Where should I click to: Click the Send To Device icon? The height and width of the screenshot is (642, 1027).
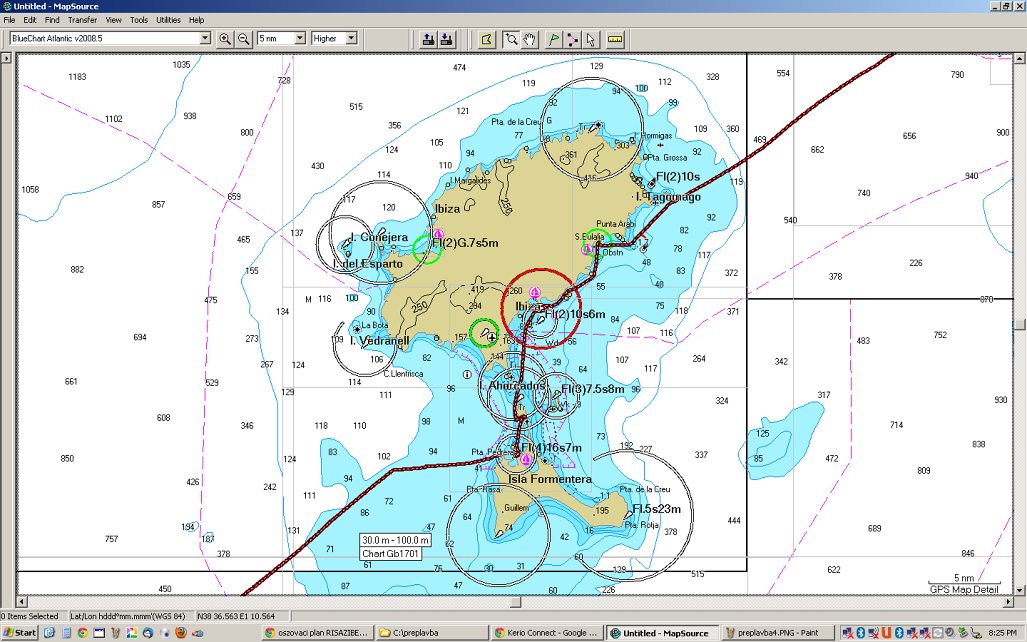(x=428, y=39)
